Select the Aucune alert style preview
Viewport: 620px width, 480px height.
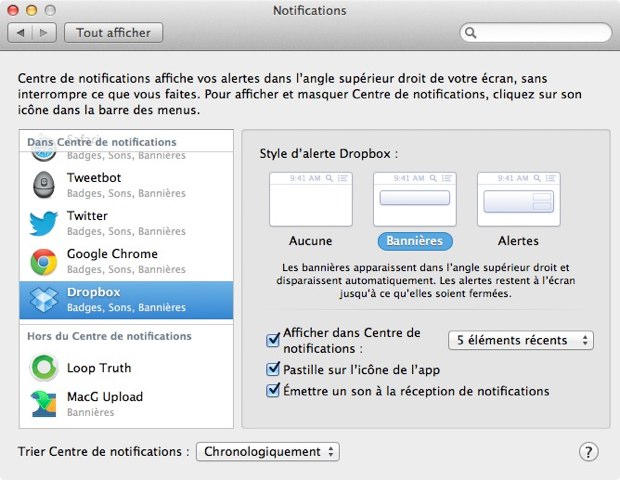[x=311, y=199]
